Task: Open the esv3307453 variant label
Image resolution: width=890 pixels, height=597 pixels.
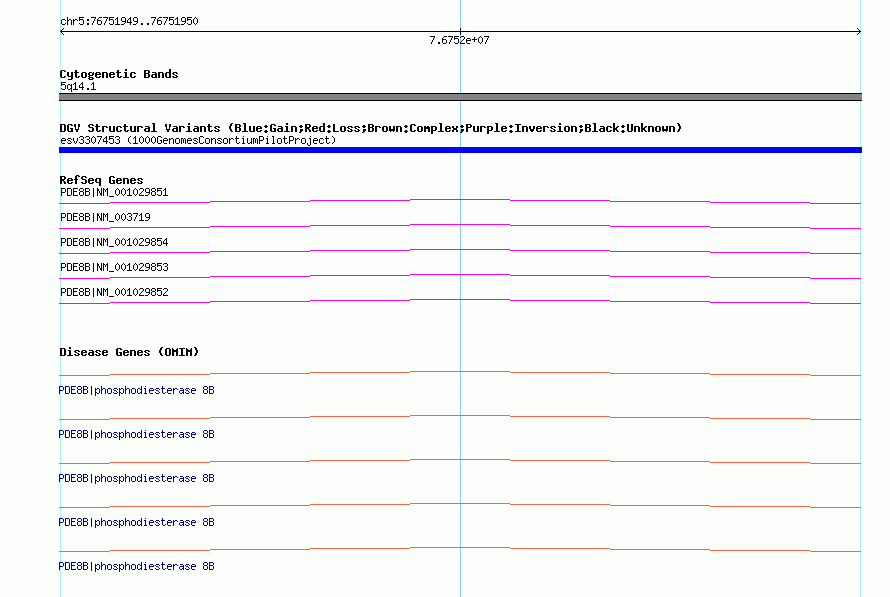Action: click(x=198, y=140)
